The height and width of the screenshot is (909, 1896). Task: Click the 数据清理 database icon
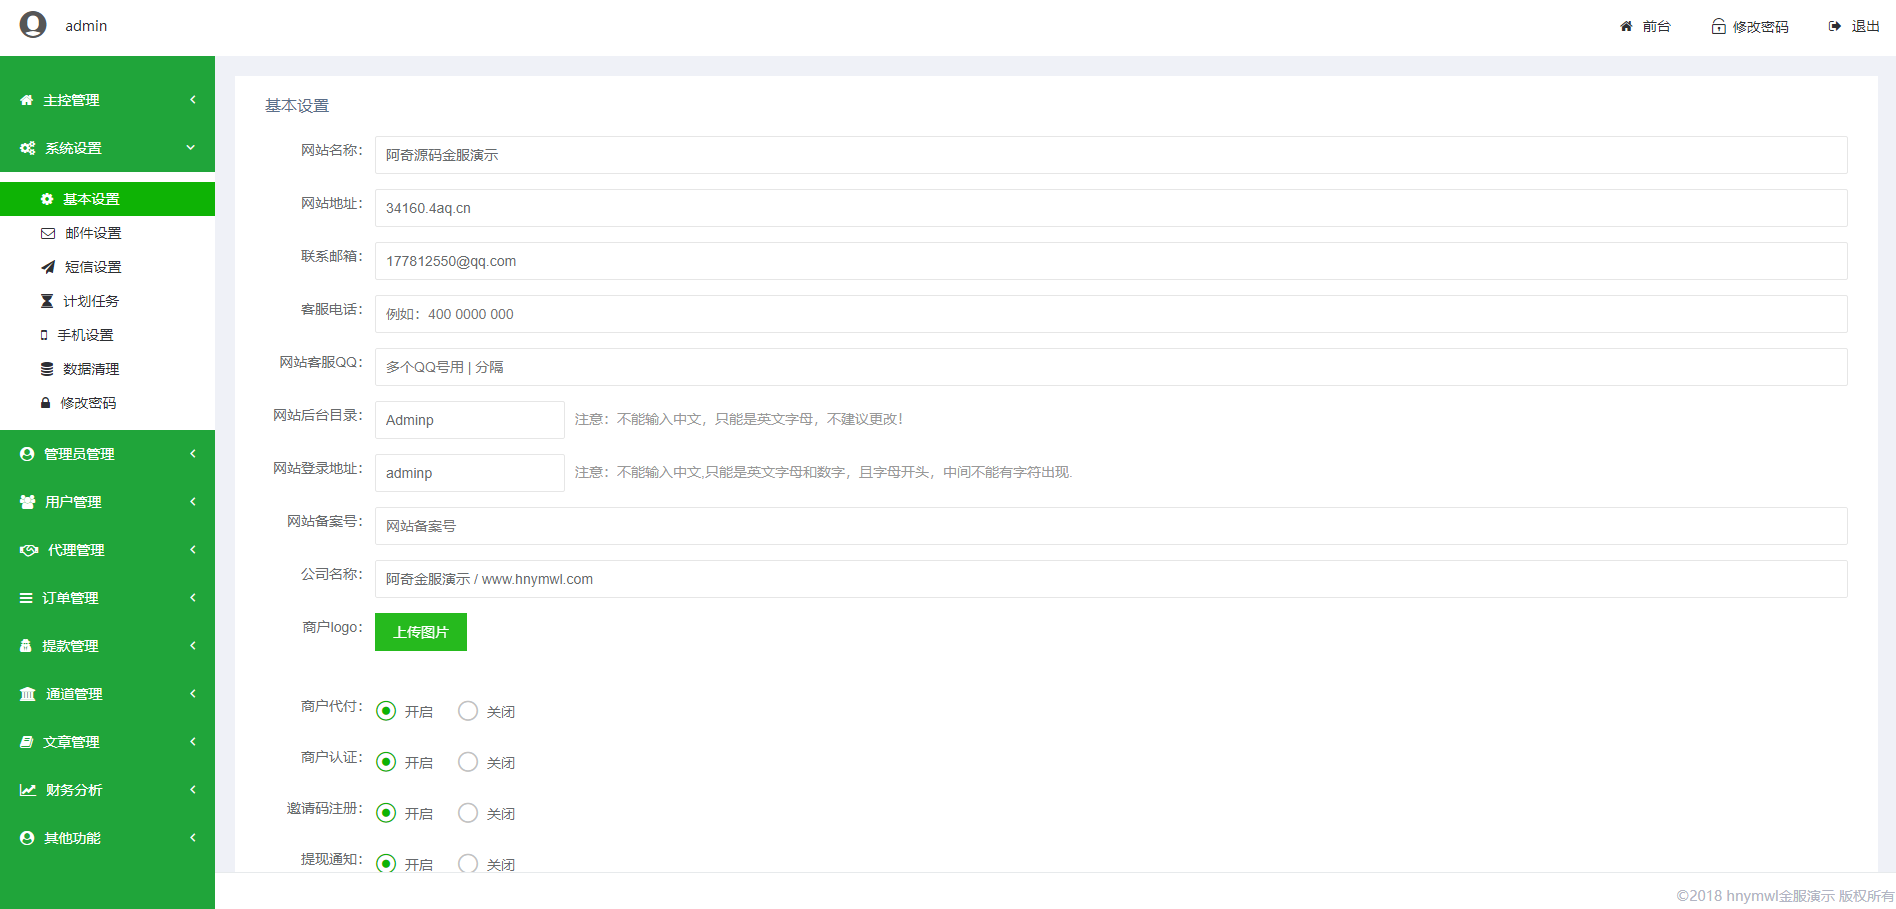click(x=46, y=368)
